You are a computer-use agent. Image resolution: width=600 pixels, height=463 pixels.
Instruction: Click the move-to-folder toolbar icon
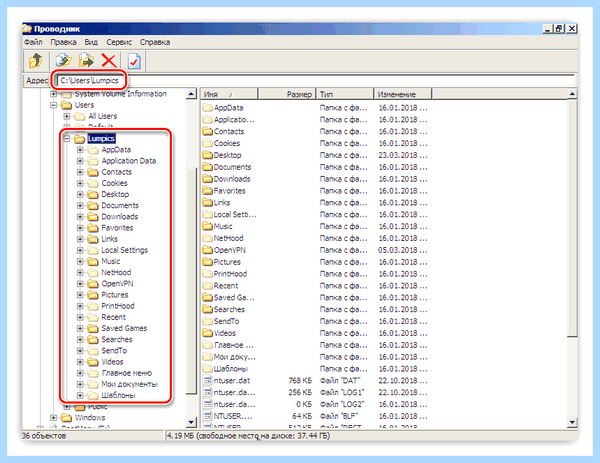coord(86,60)
